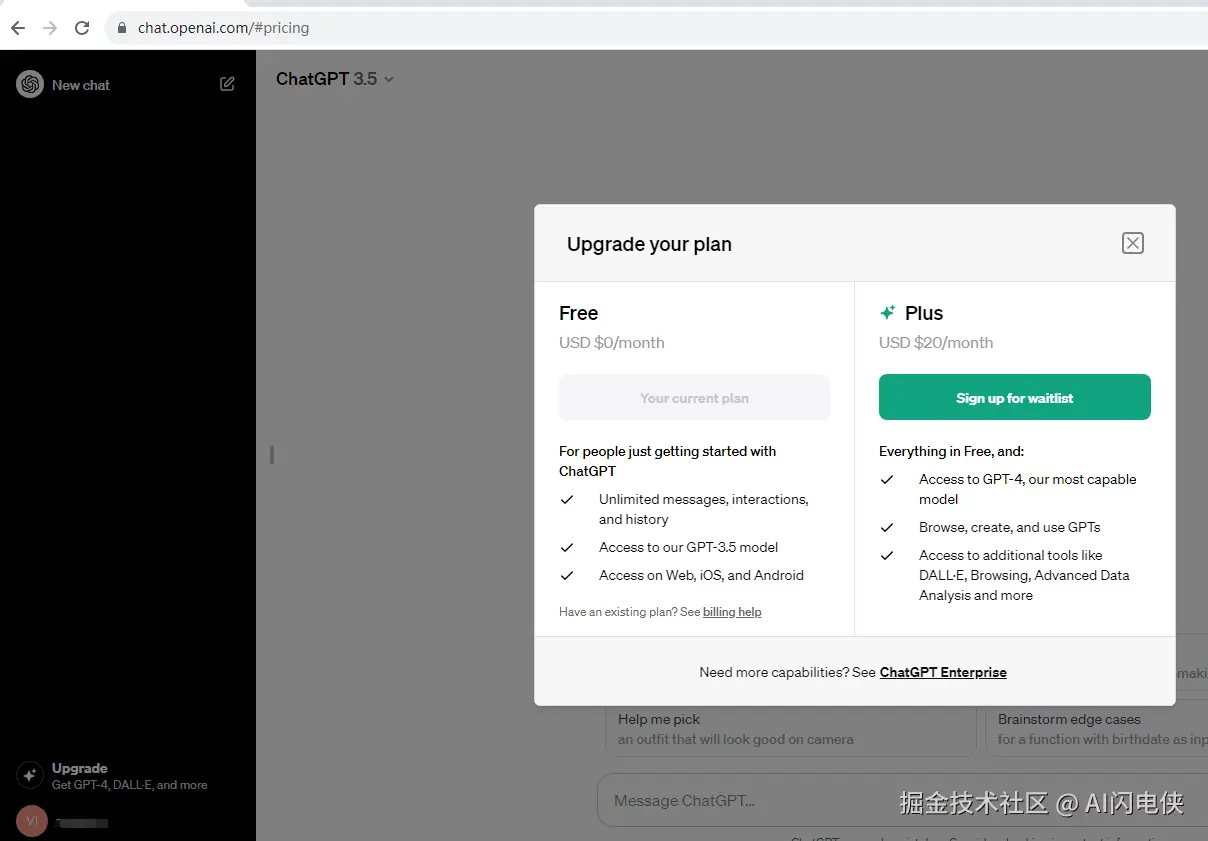Click Access on Web, iOS, and Android text
Viewport: 1208px width, 841px height.
coord(701,575)
